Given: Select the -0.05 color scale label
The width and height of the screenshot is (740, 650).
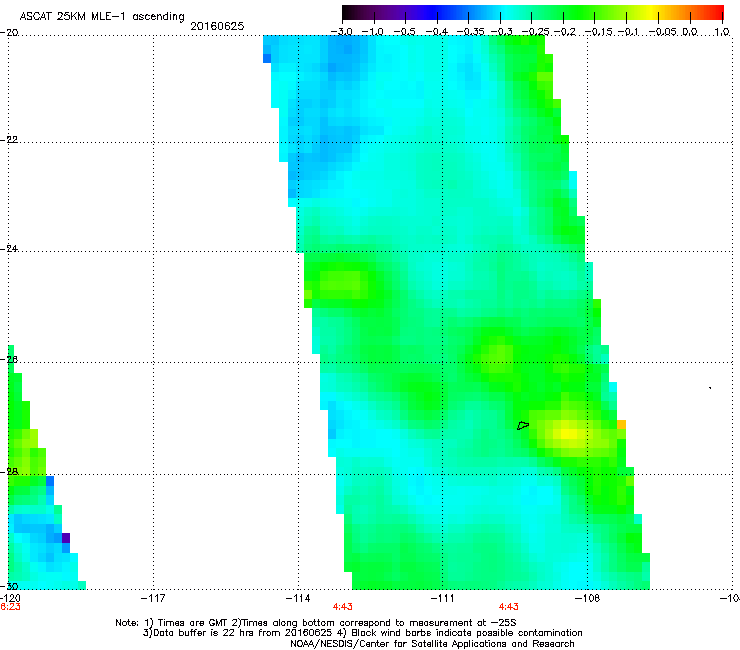Looking at the screenshot, I should 663,32.
